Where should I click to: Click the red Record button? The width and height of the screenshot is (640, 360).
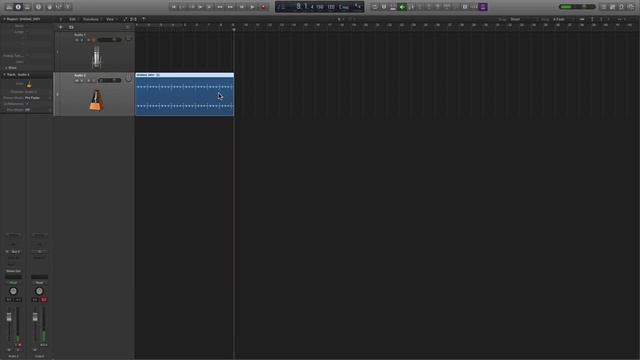pyautogui.click(x=264, y=7)
